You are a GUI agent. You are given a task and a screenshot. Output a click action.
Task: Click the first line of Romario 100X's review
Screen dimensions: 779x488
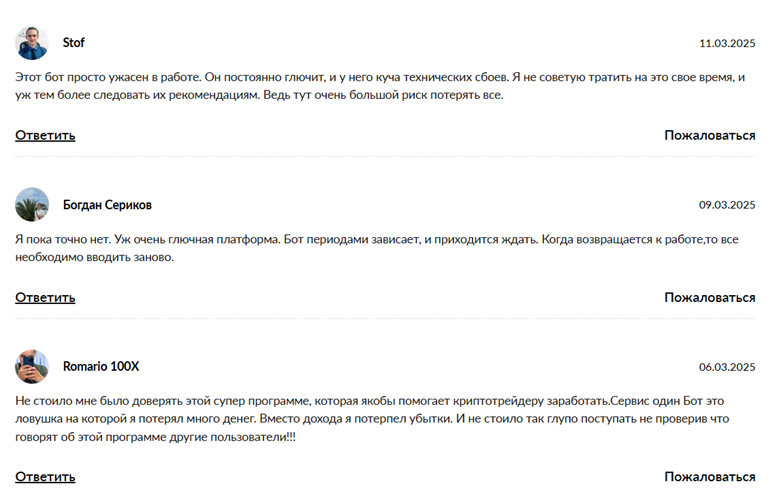(380, 400)
